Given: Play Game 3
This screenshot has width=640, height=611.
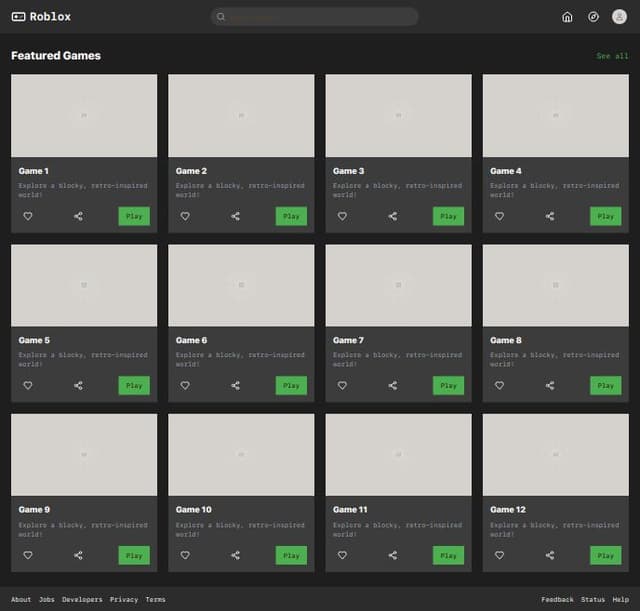Looking at the screenshot, I should 448,216.
